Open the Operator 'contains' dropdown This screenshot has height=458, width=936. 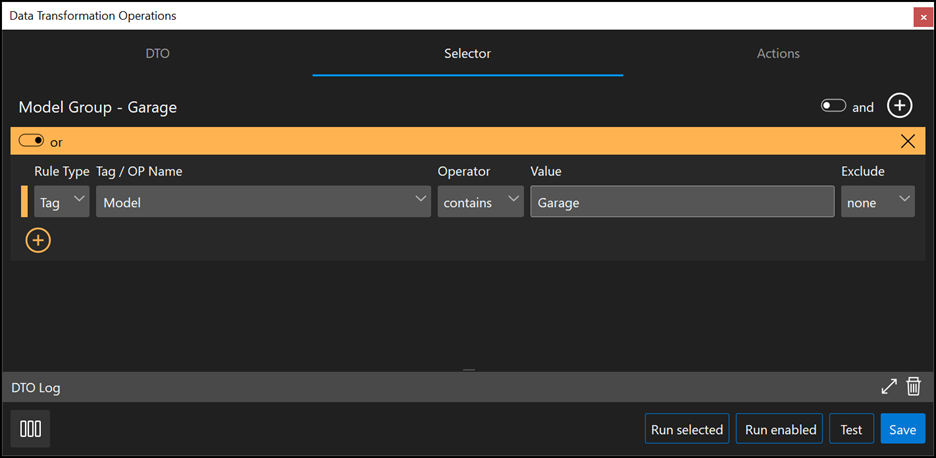[x=480, y=202]
